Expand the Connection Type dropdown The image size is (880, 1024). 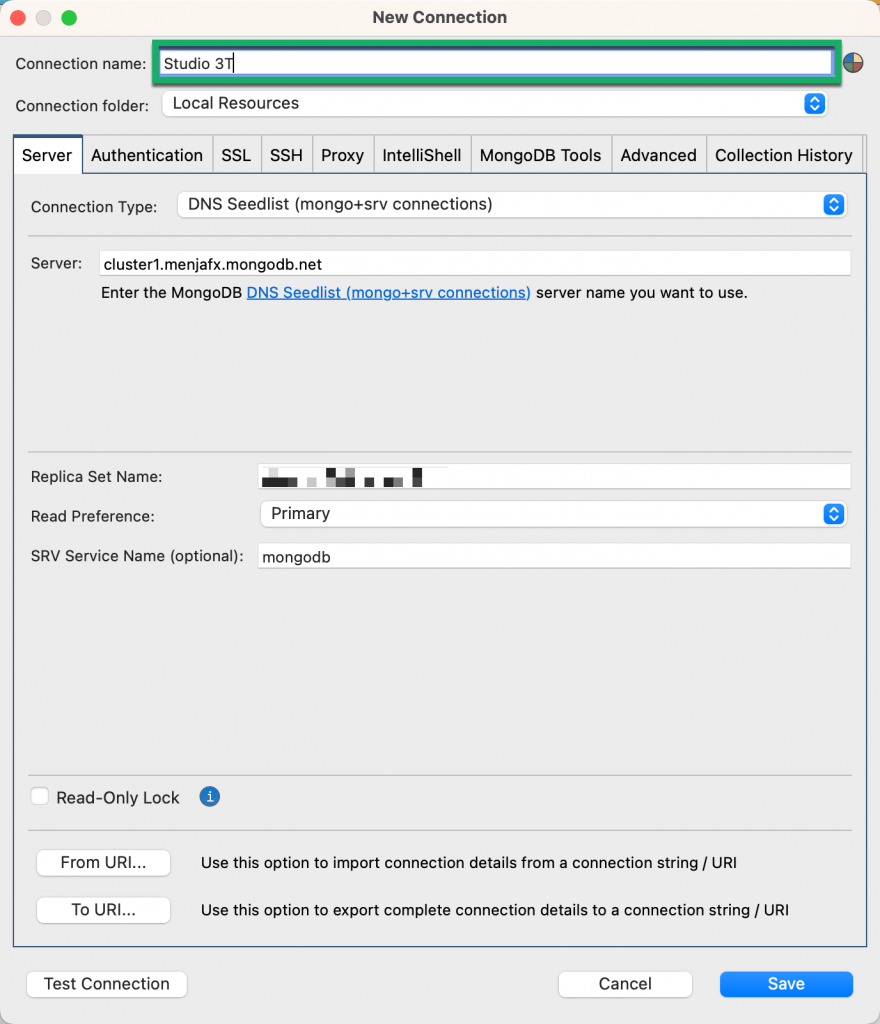pos(512,204)
